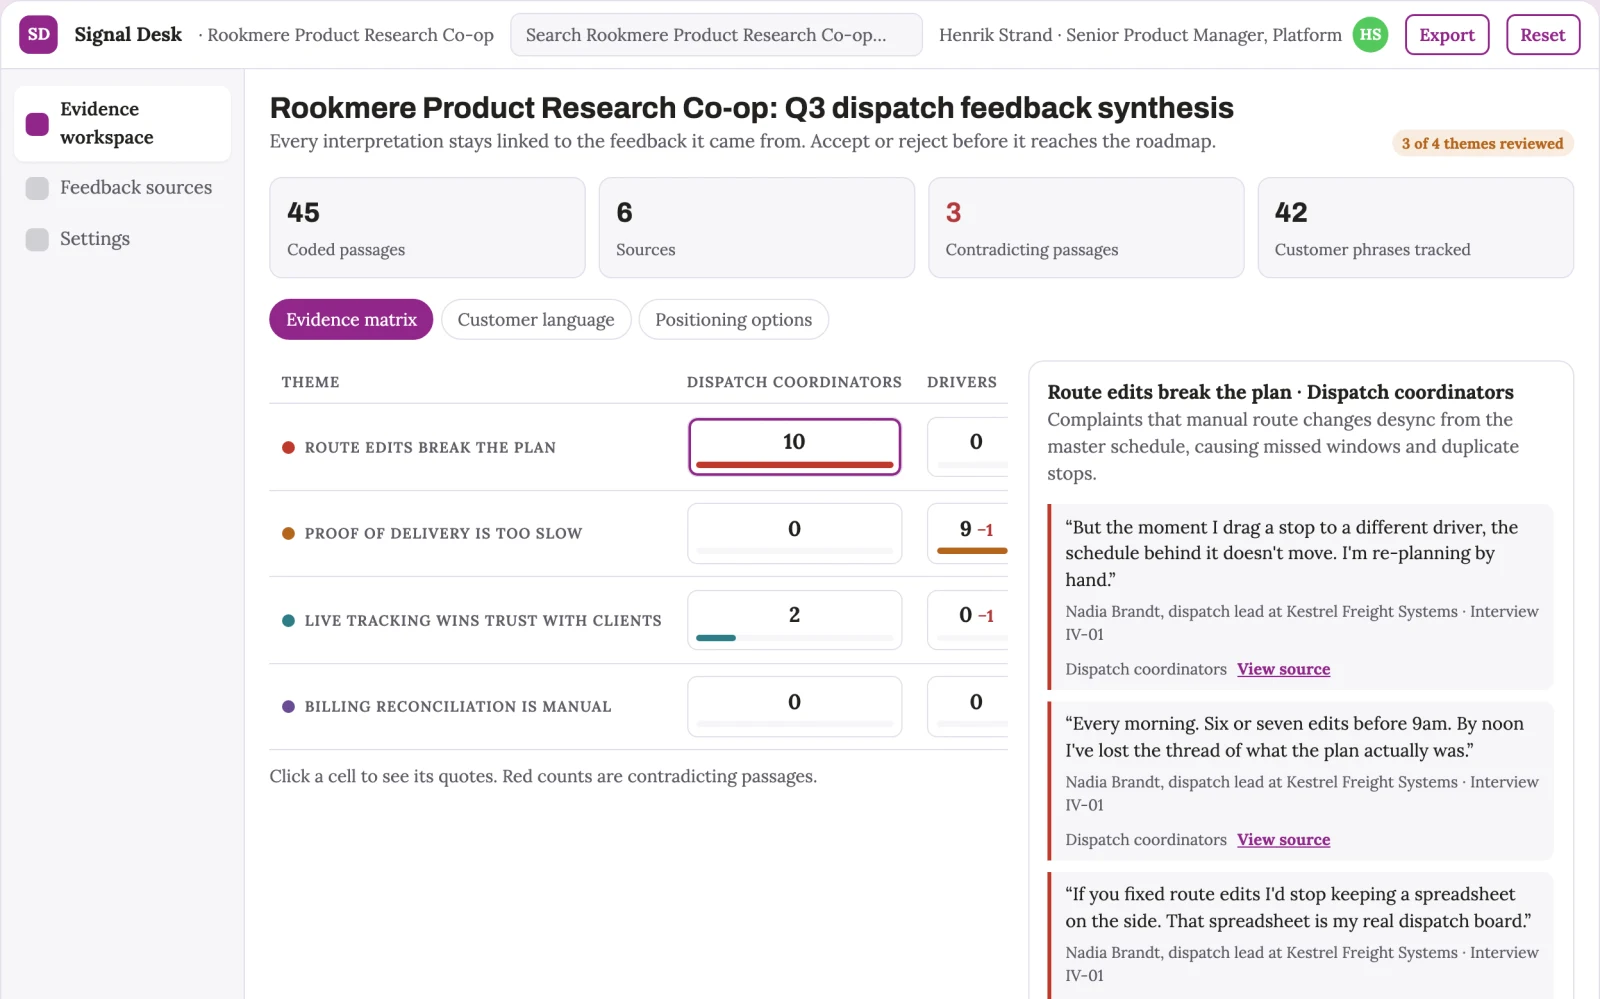1600x999 pixels.
Task: Click the Route edits break the plan theme label
Action: pyautogui.click(x=430, y=448)
